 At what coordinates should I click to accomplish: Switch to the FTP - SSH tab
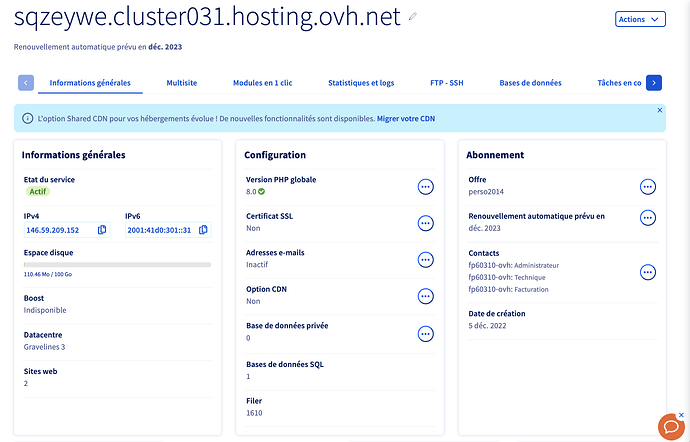coord(447,83)
